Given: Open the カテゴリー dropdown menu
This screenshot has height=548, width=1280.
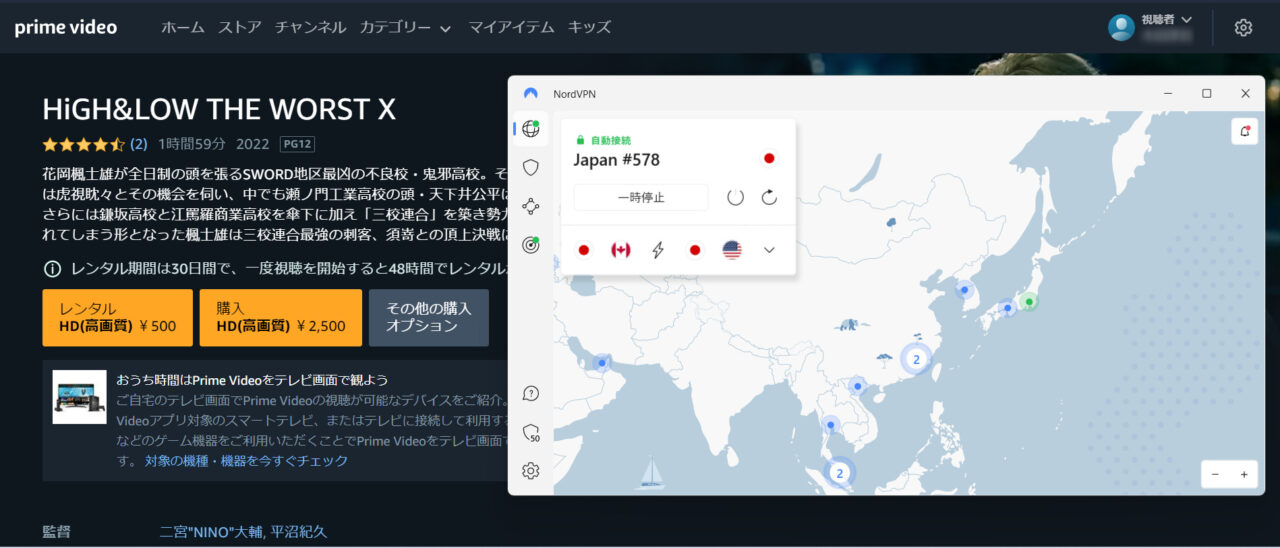Looking at the screenshot, I should tap(405, 27).
